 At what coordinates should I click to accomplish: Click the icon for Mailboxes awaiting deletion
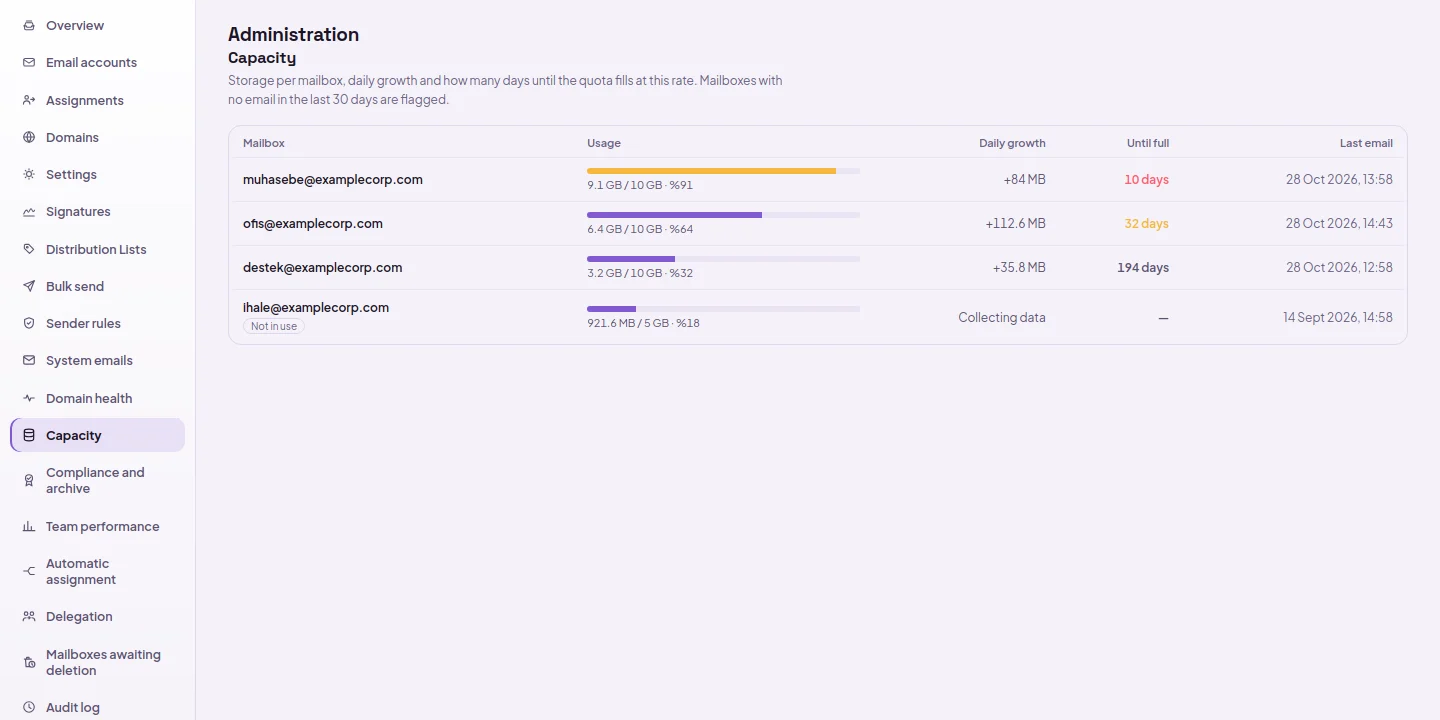(29, 662)
